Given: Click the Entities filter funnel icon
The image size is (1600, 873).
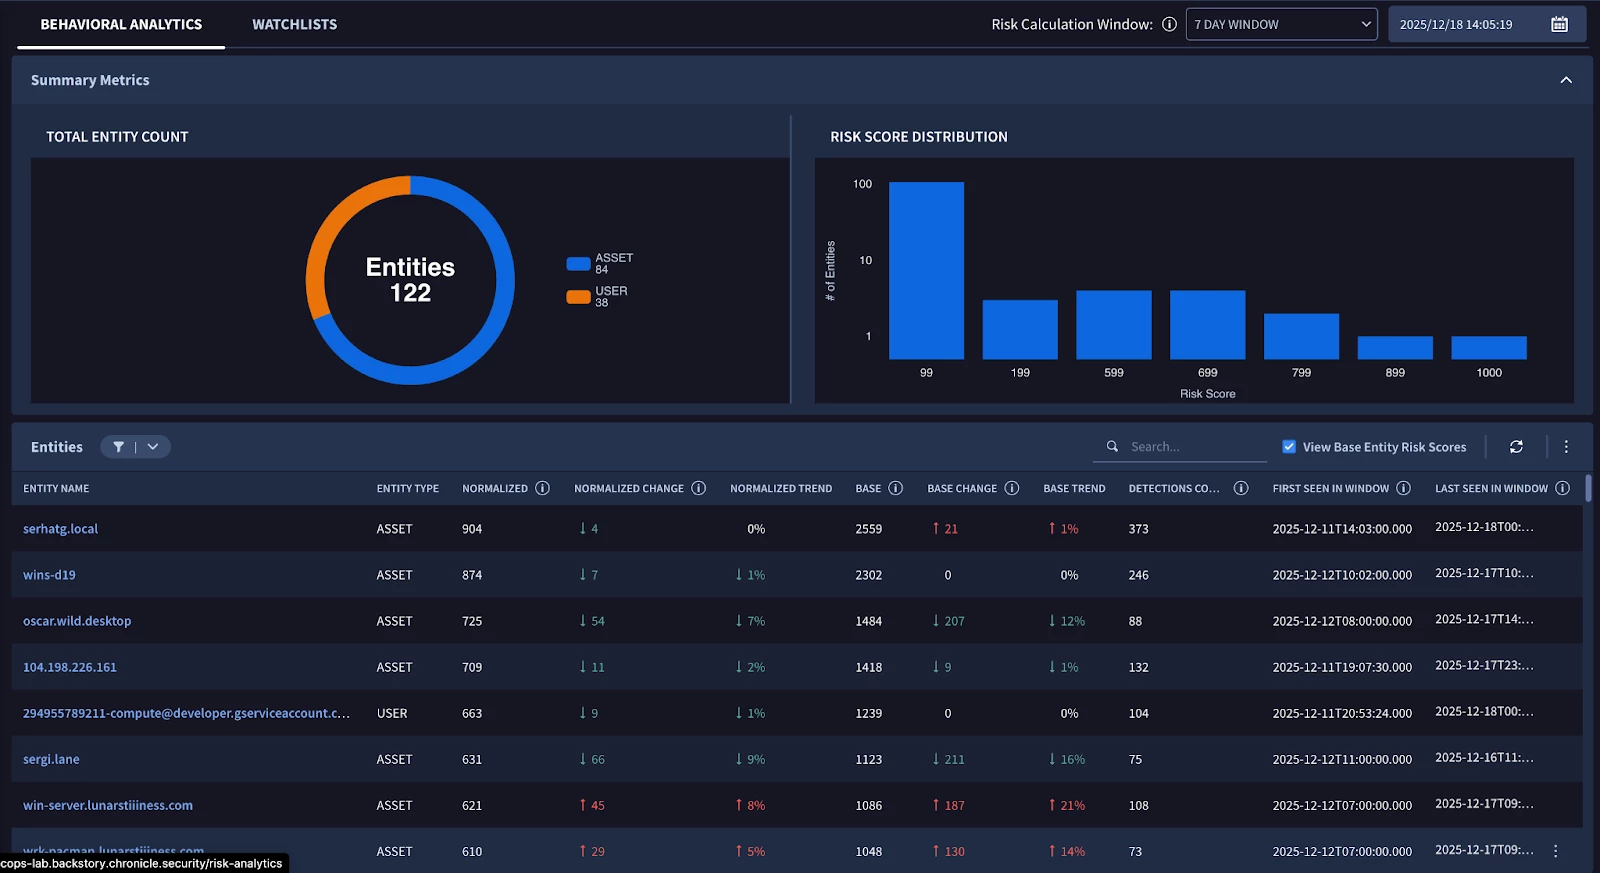Looking at the screenshot, I should pyautogui.click(x=119, y=447).
